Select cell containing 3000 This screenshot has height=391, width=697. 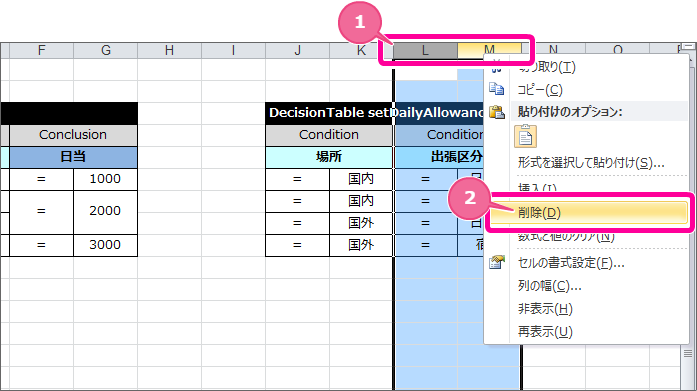pos(105,245)
